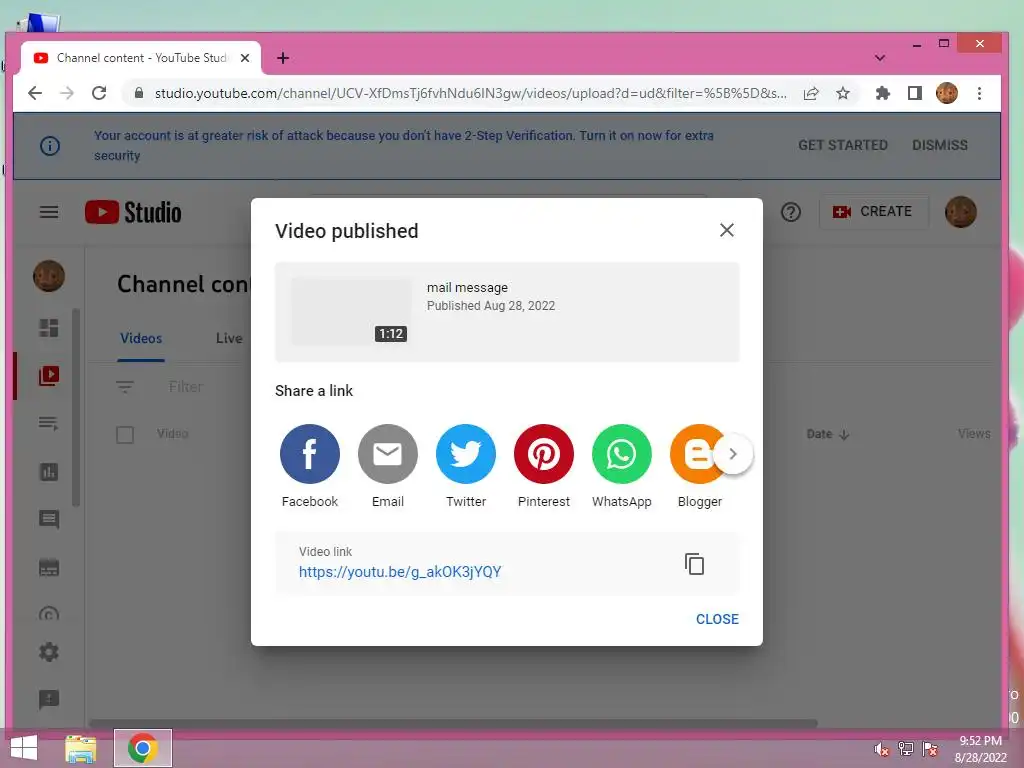Open the Subtitles sidebar icon
Image resolution: width=1024 pixels, height=768 pixels.
coord(49,568)
